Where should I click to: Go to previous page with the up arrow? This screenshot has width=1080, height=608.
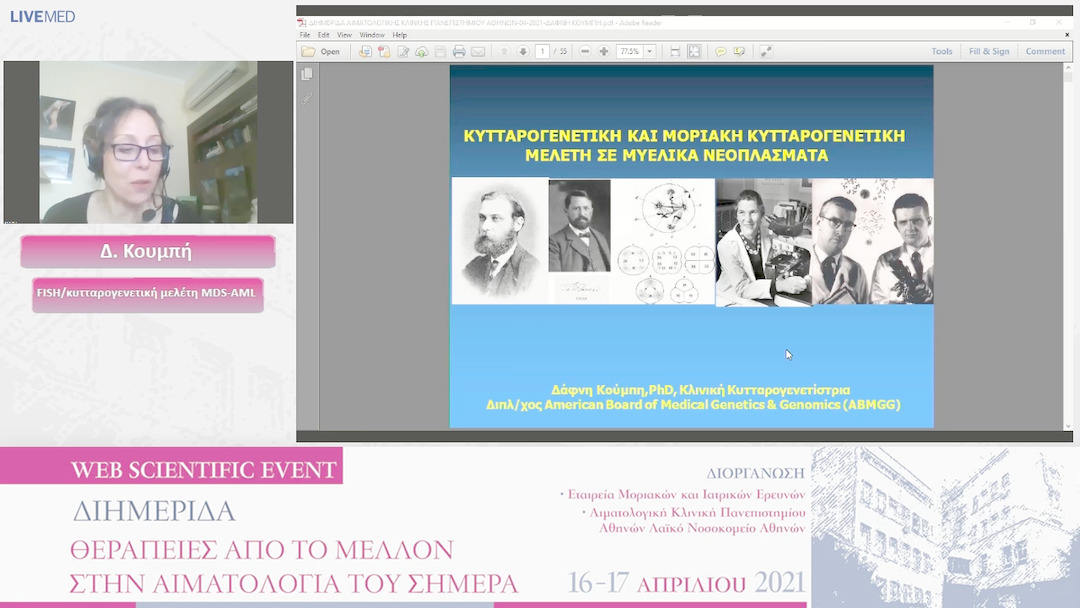(504, 52)
